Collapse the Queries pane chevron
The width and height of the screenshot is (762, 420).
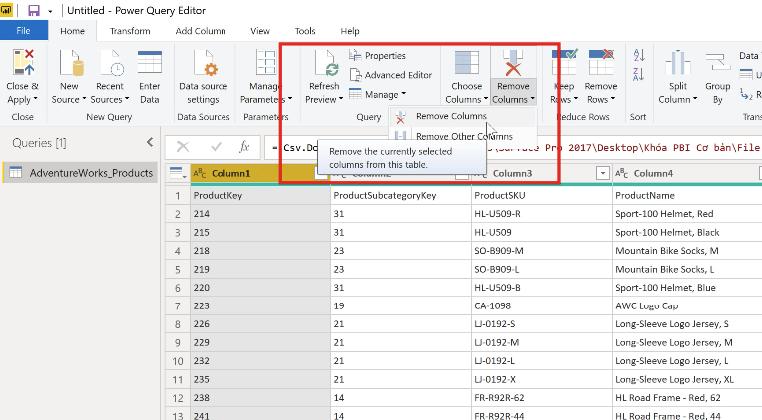[x=150, y=142]
